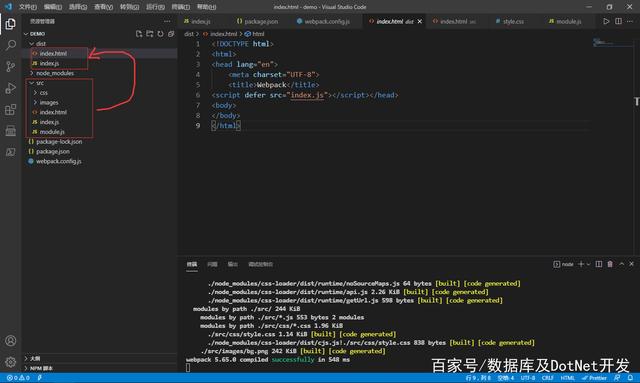Open explorer panel more actions (ellipsis)
This screenshot has height=383, width=640.
167,21
